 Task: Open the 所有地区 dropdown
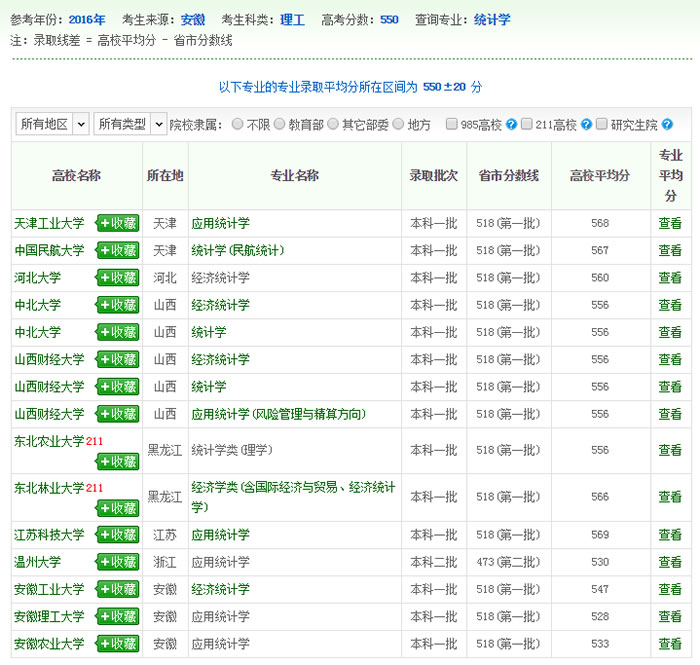click(x=53, y=124)
